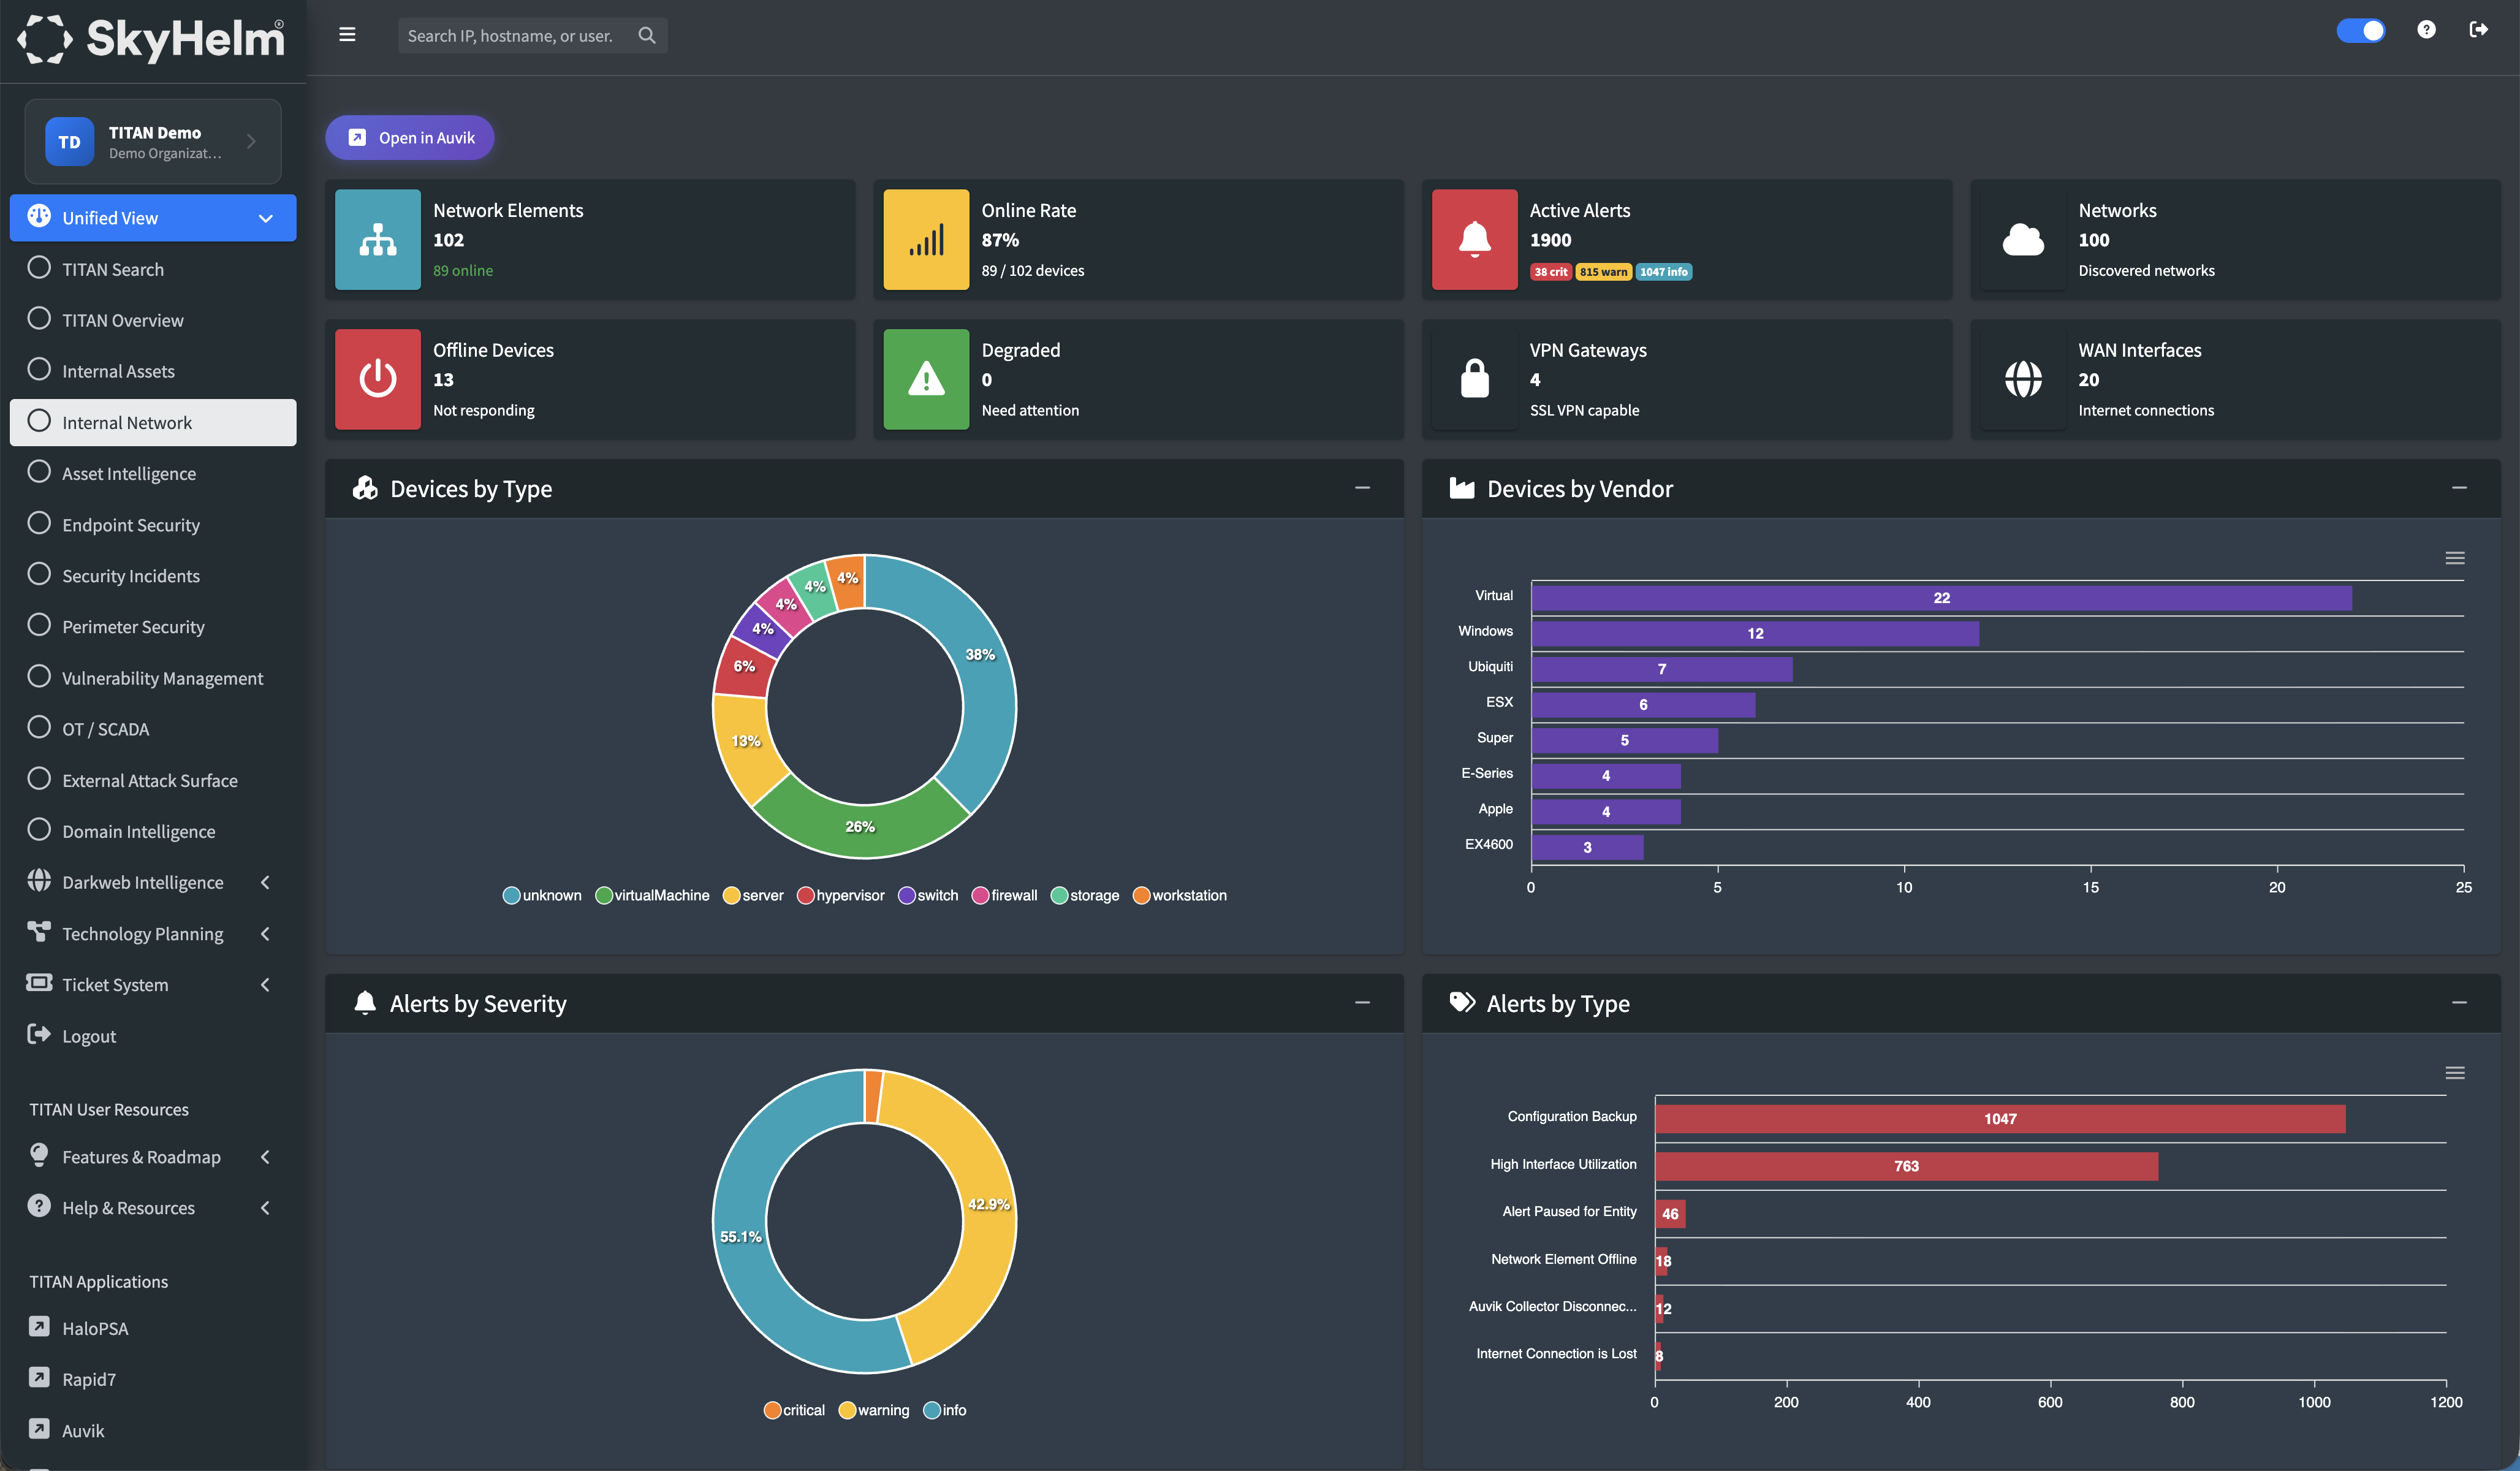Viewport: 2520px width, 1471px height.
Task: Click the Offline Devices power icon
Action: pos(378,379)
